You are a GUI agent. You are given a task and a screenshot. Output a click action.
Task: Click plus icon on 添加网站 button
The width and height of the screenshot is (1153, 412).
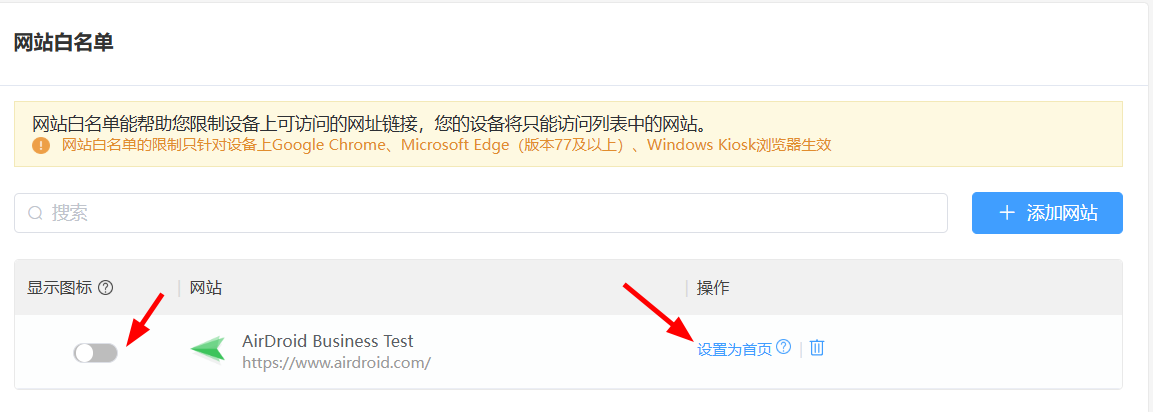pyautogui.click(x=1007, y=213)
